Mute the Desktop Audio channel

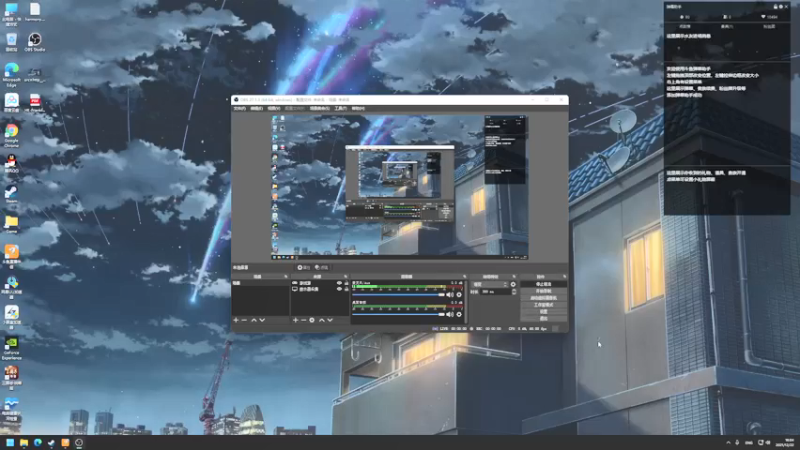(x=450, y=314)
